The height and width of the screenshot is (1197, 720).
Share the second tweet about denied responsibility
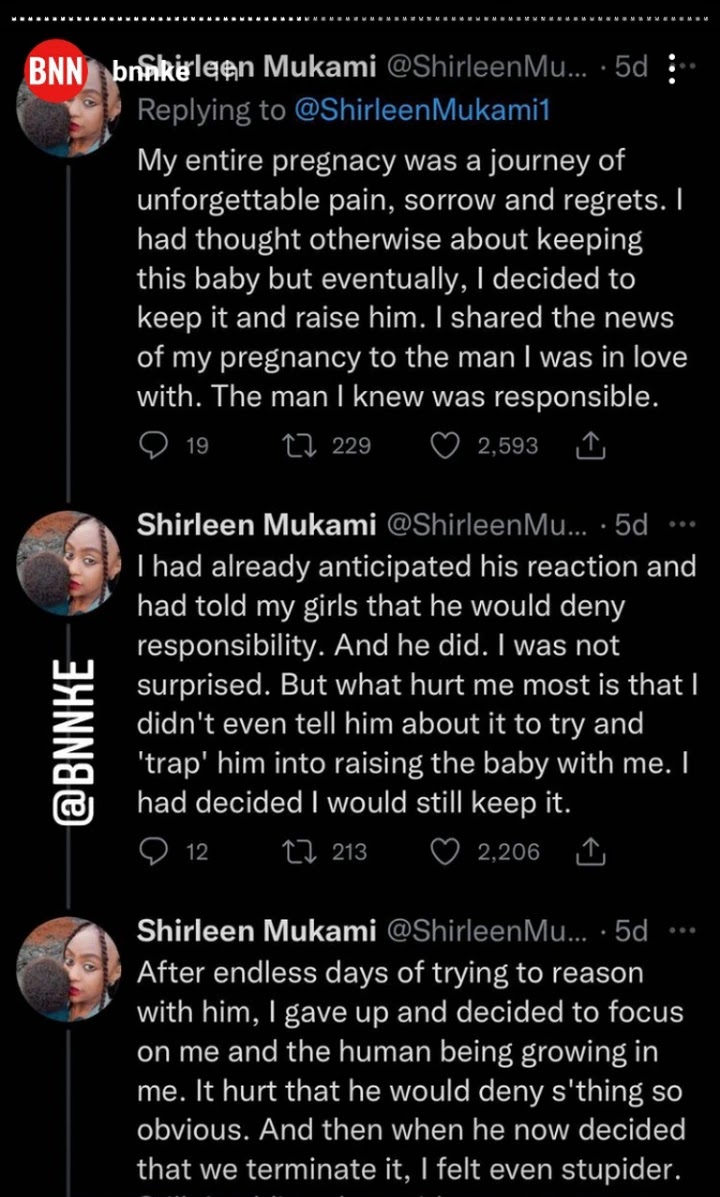tap(591, 852)
